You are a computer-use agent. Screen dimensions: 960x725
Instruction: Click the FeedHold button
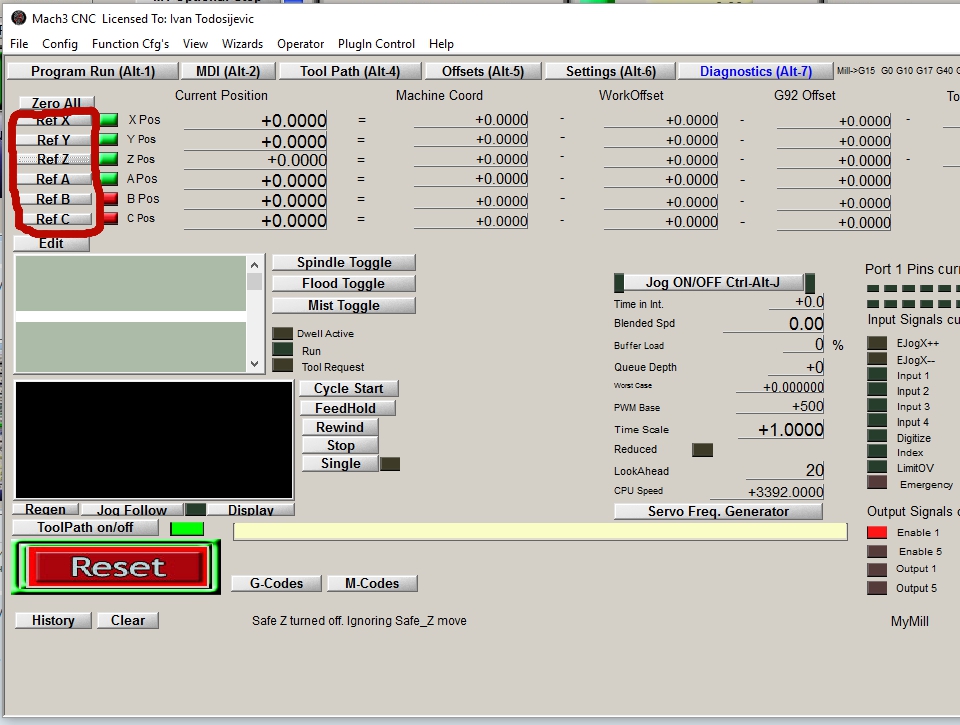click(346, 408)
